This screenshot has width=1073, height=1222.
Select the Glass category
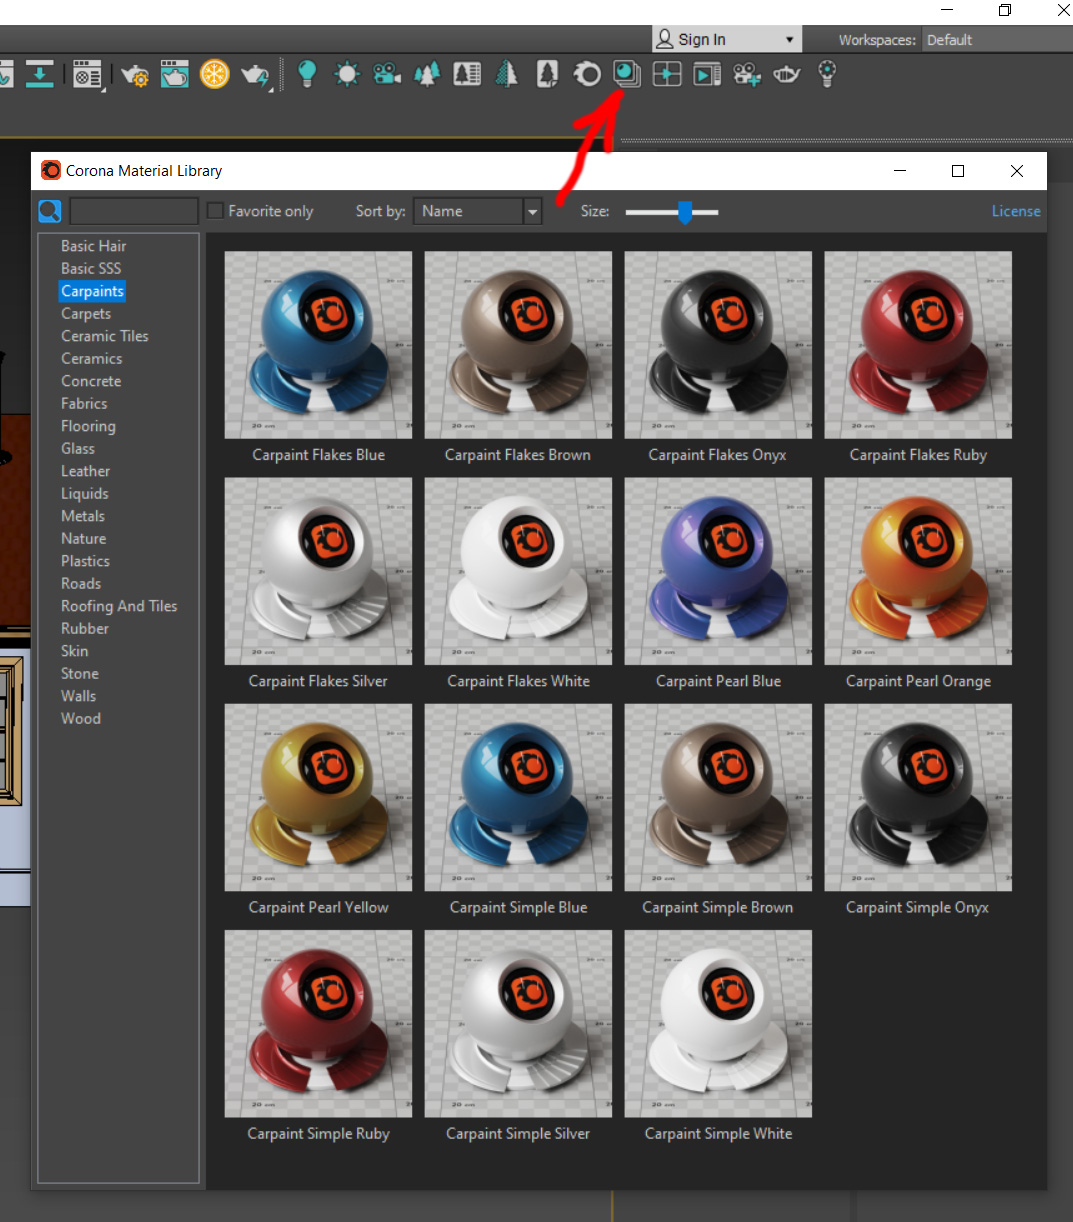click(78, 448)
